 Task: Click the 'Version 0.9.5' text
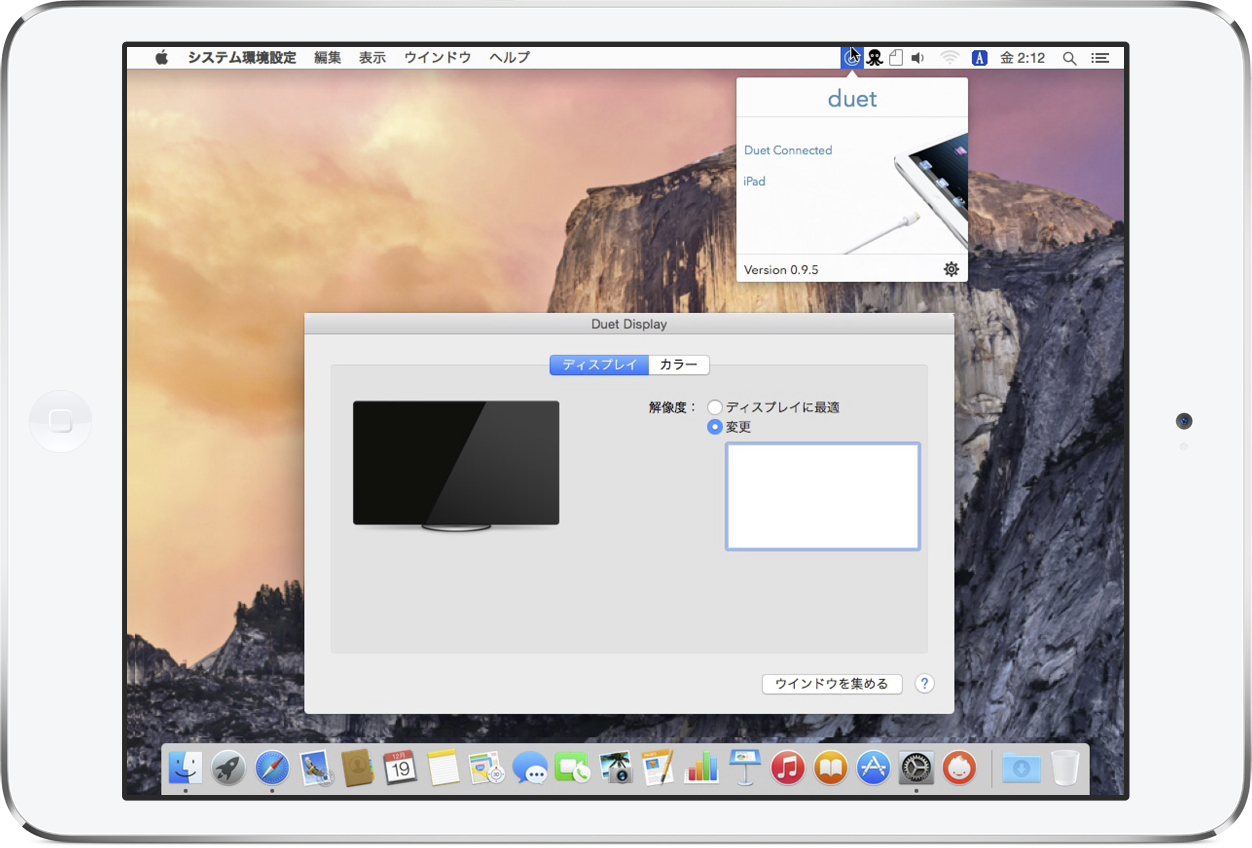click(x=781, y=270)
